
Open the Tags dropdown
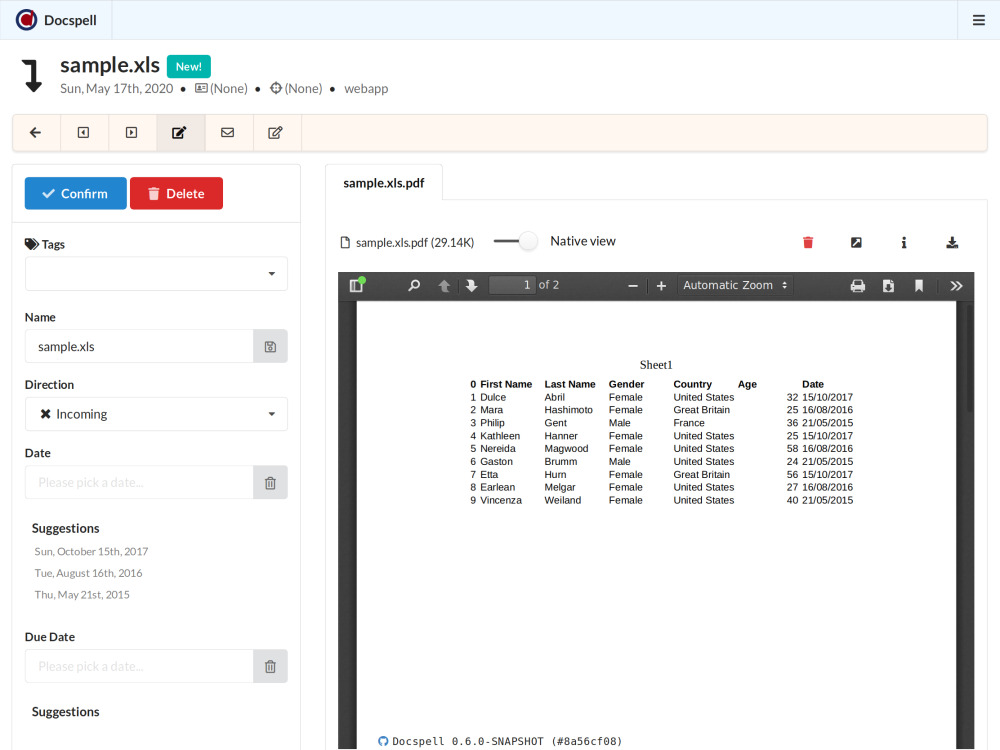156,274
